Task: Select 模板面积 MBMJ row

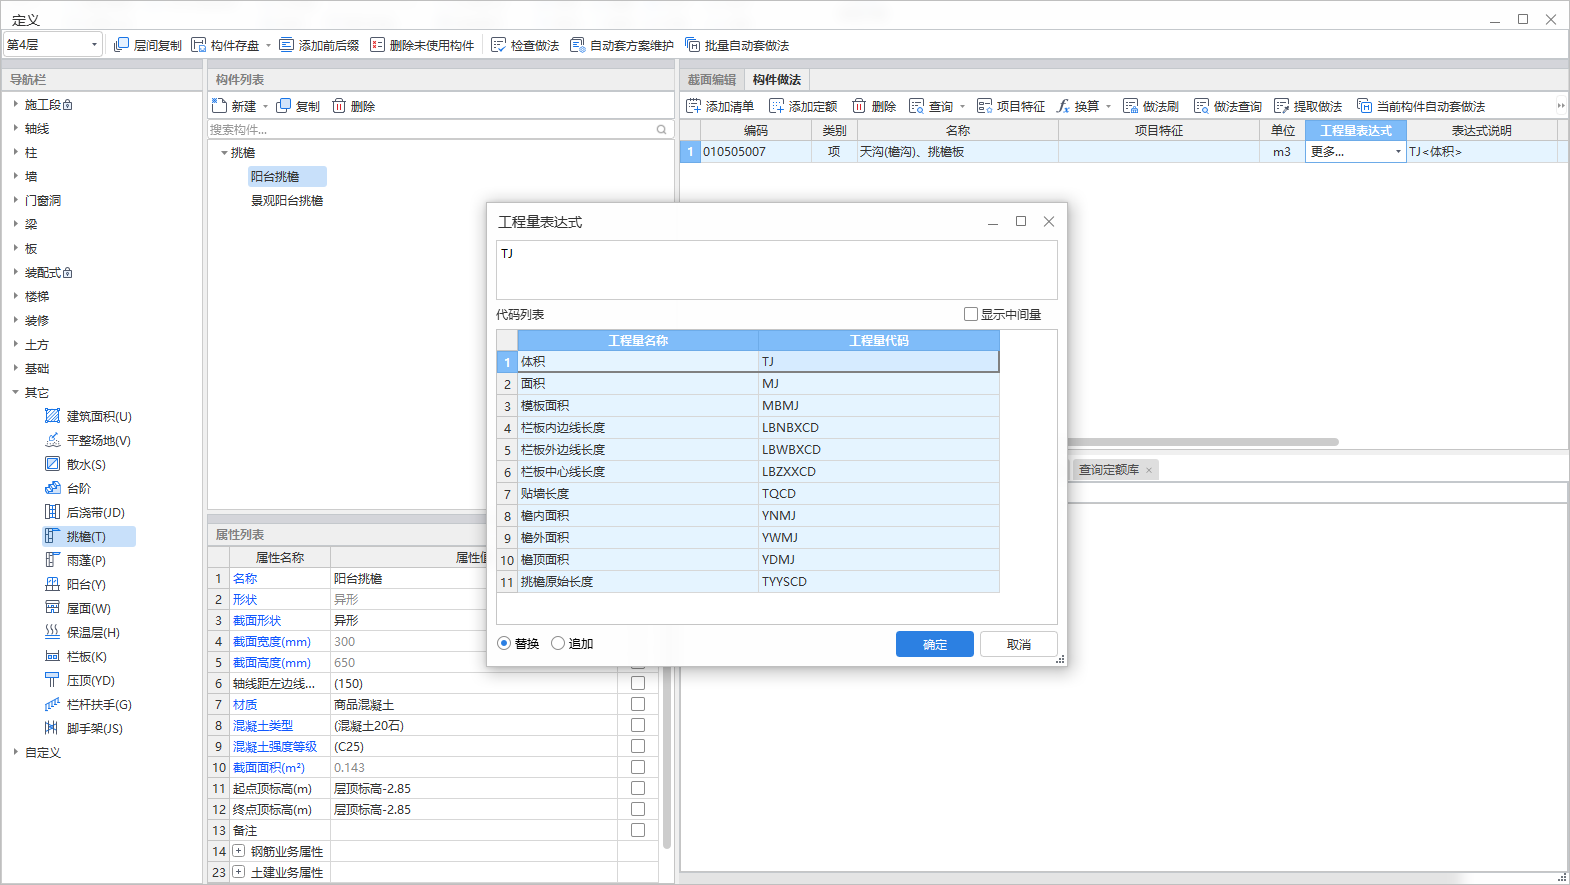Action: point(748,406)
